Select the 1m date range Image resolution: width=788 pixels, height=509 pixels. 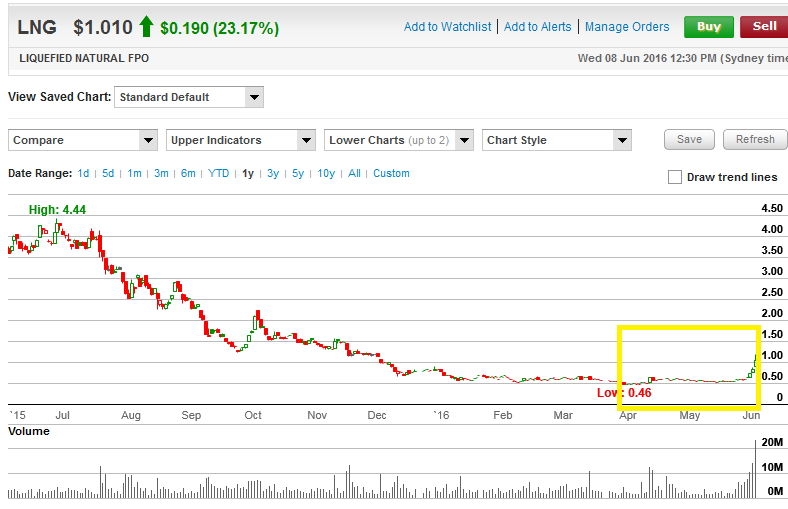click(x=134, y=173)
